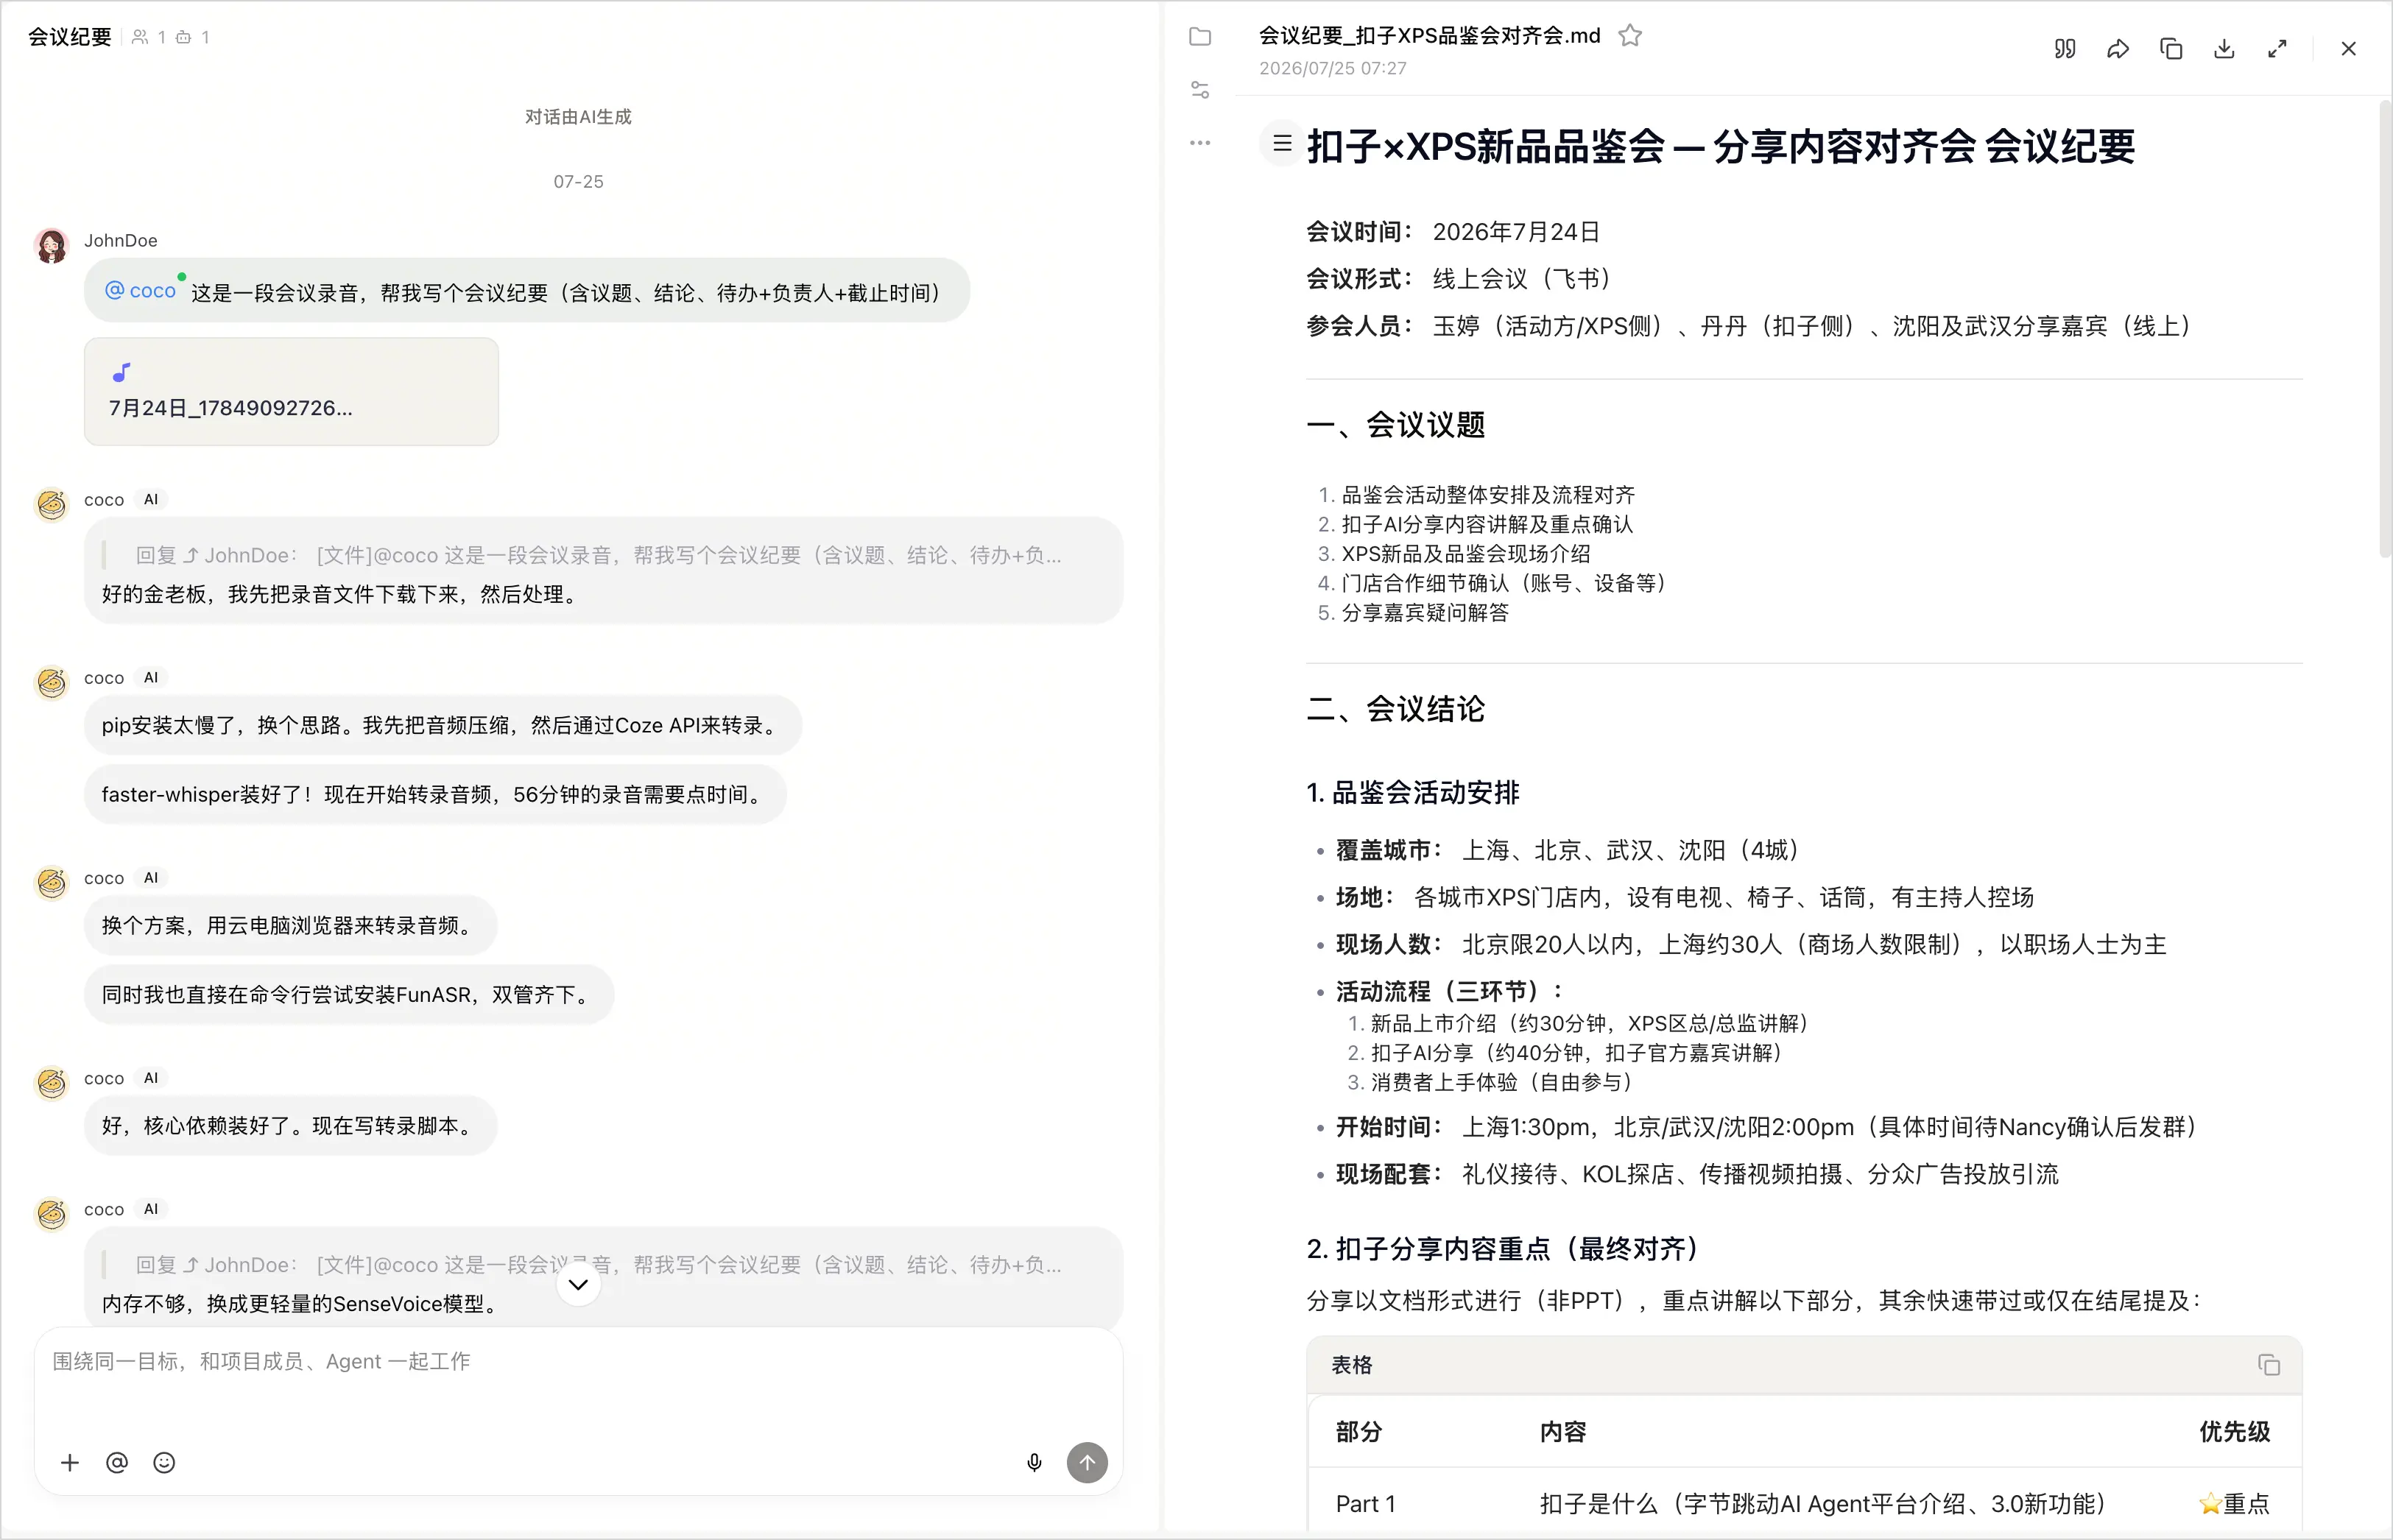Share the meeting minutes document
Screen dimensions: 2393x1540
click(x=2117, y=49)
